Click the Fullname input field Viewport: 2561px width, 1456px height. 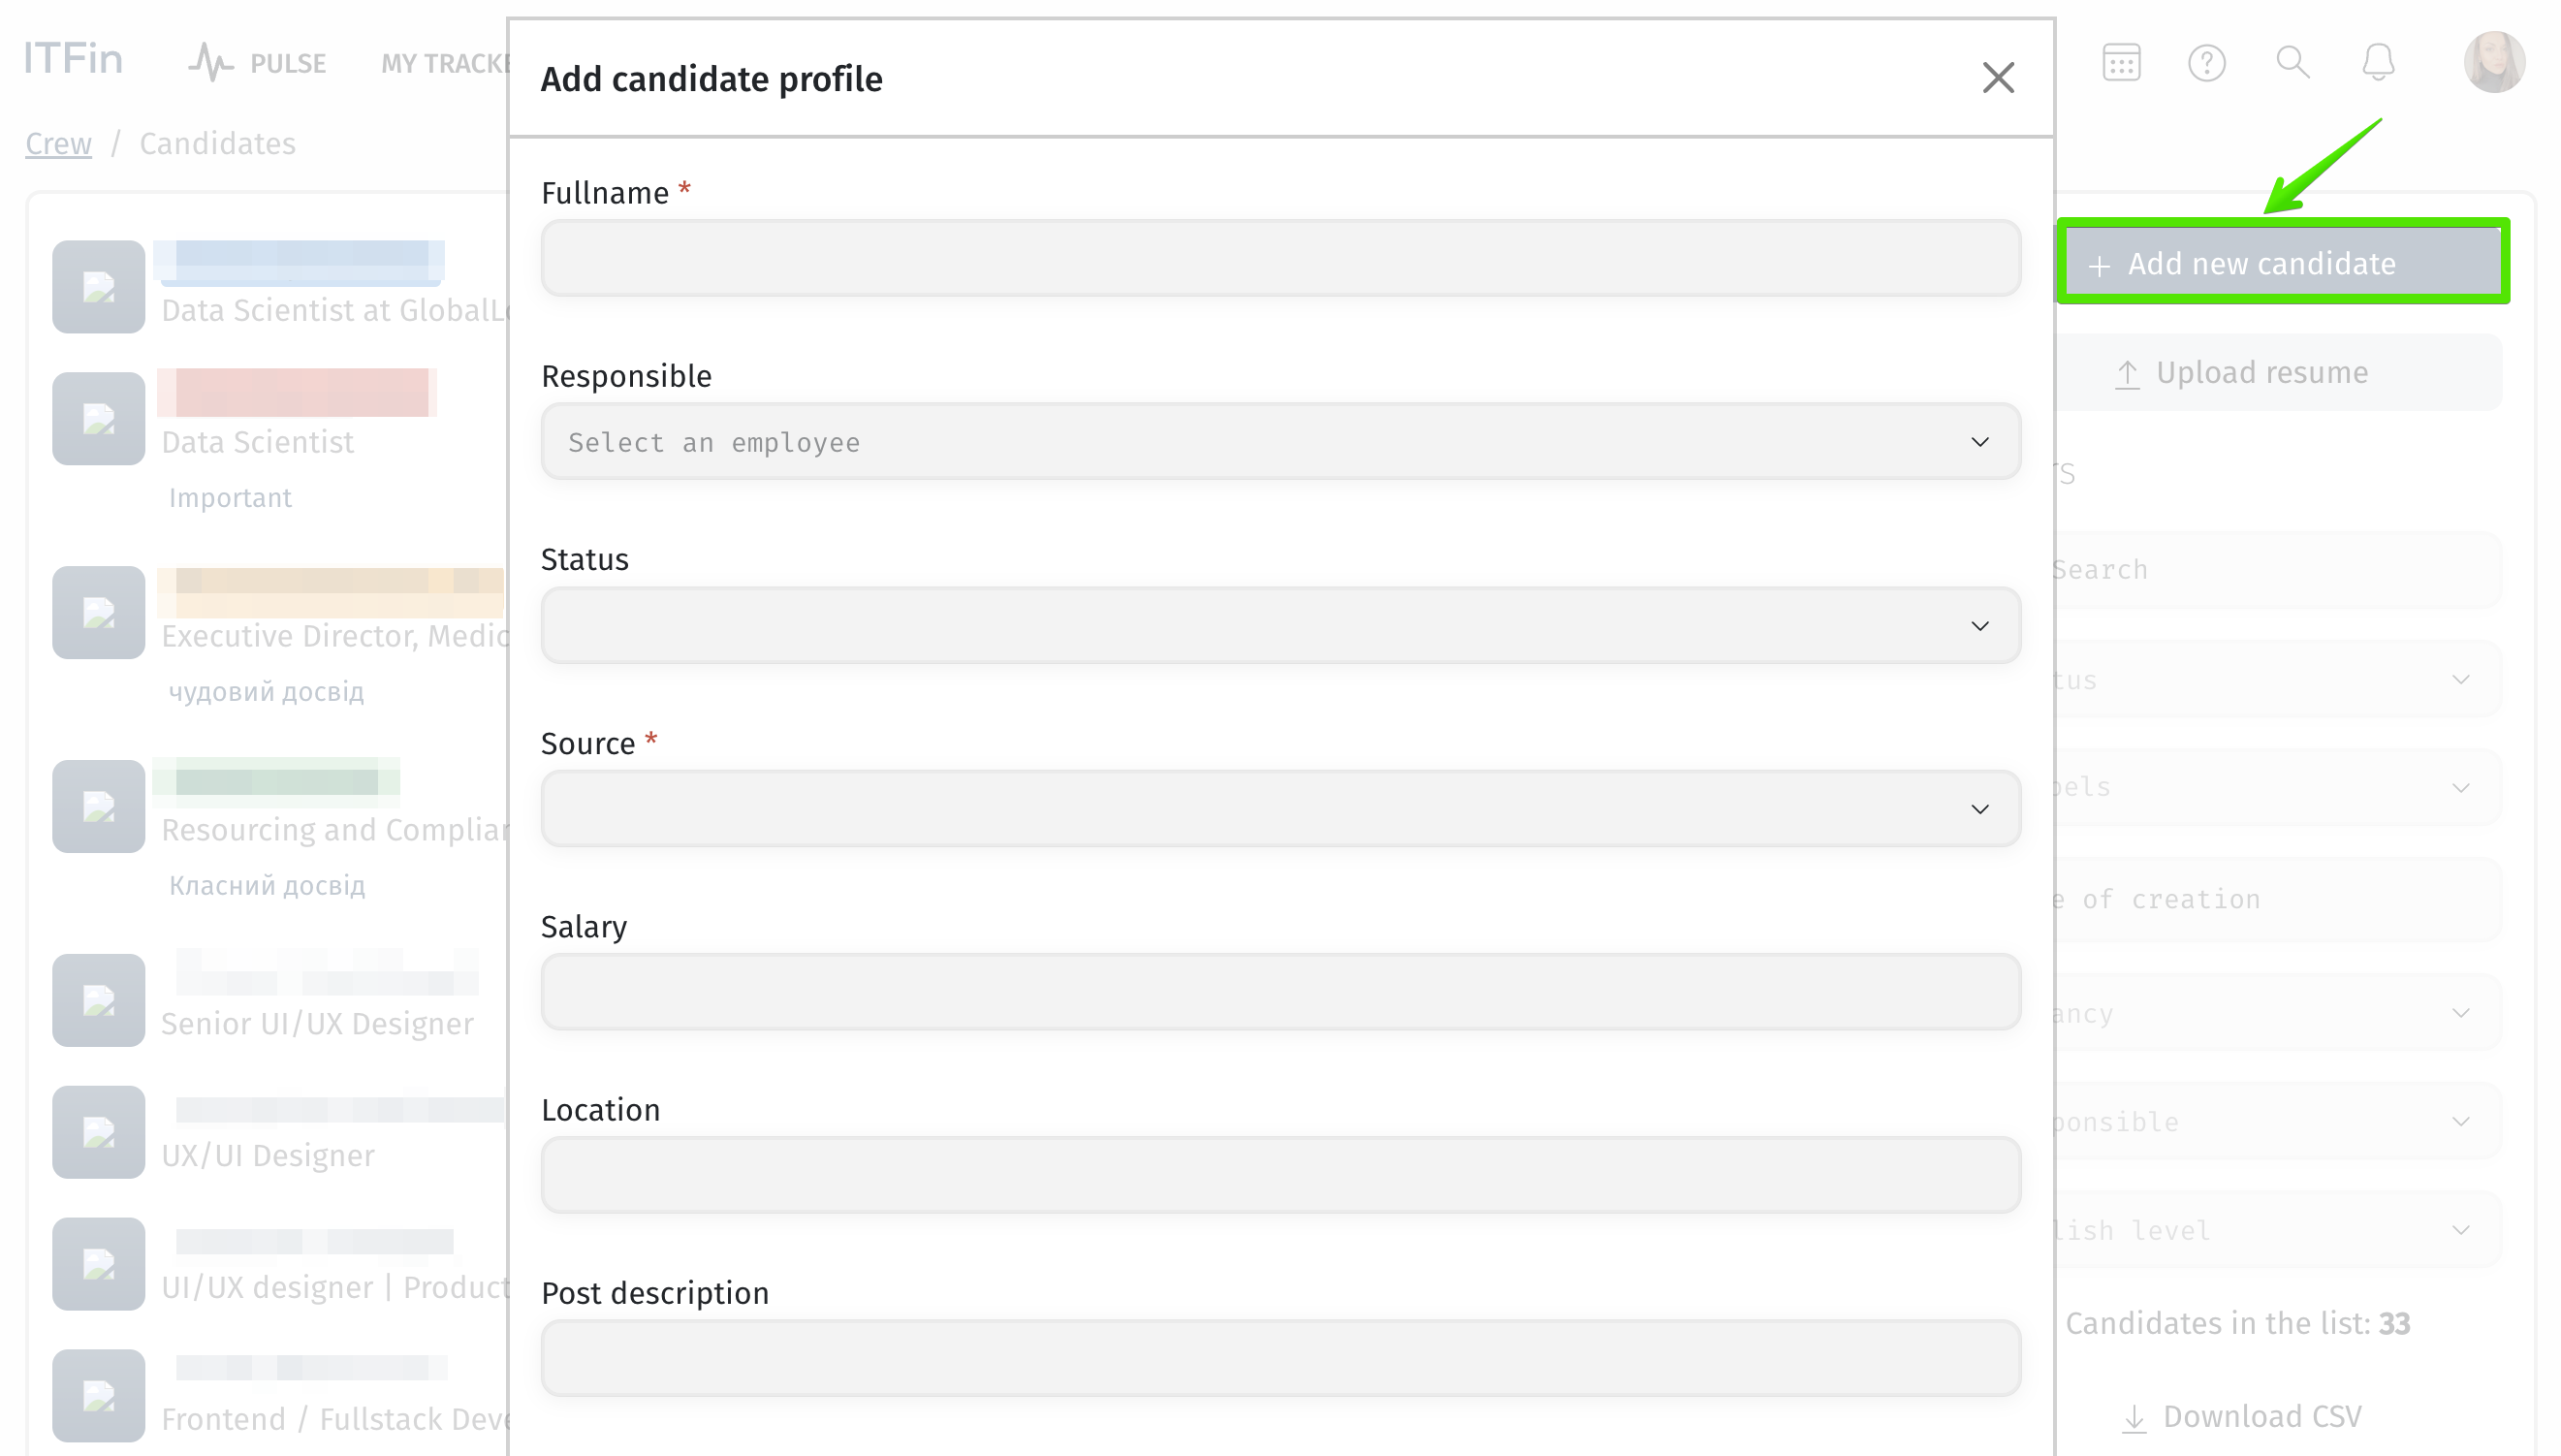(x=1279, y=258)
